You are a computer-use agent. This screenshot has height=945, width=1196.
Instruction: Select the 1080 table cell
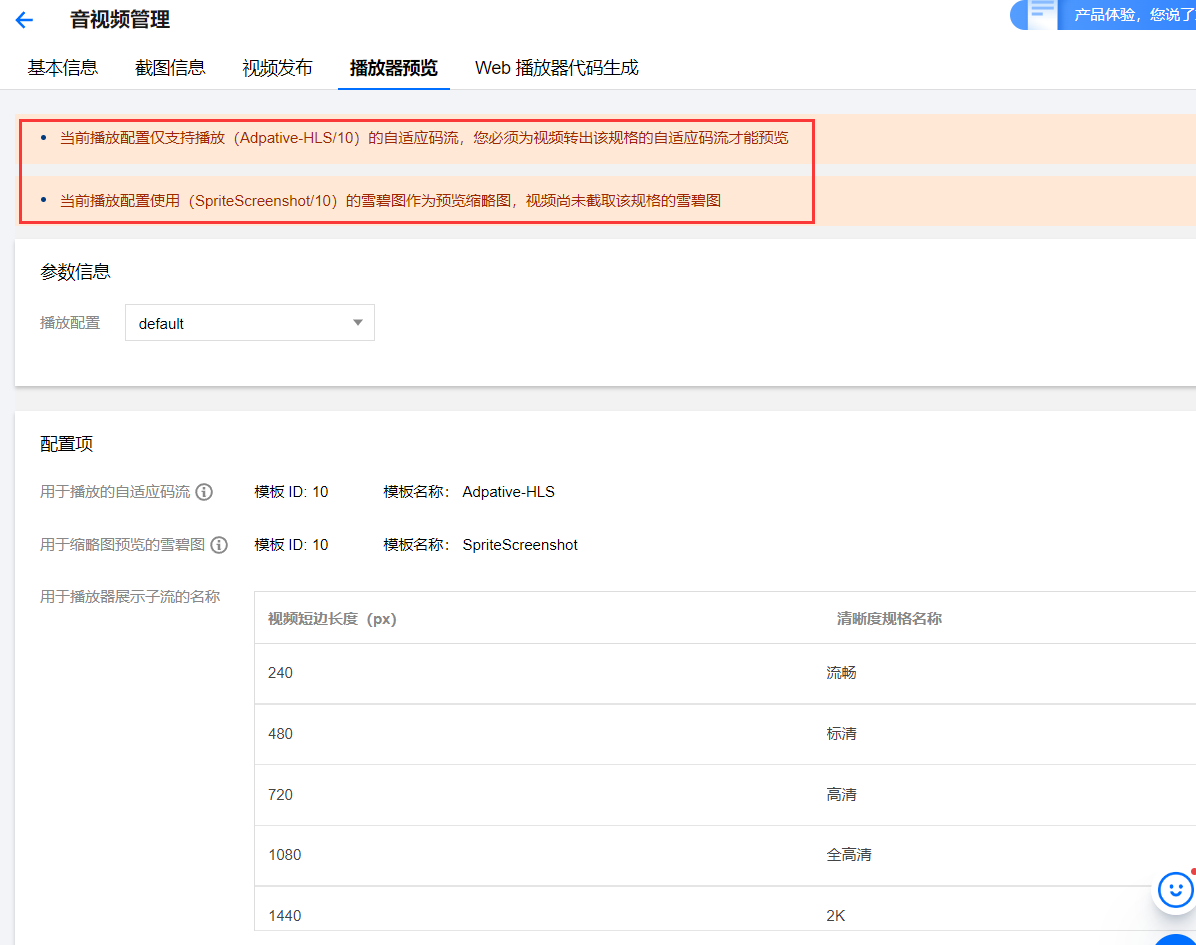pyautogui.click(x=285, y=855)
